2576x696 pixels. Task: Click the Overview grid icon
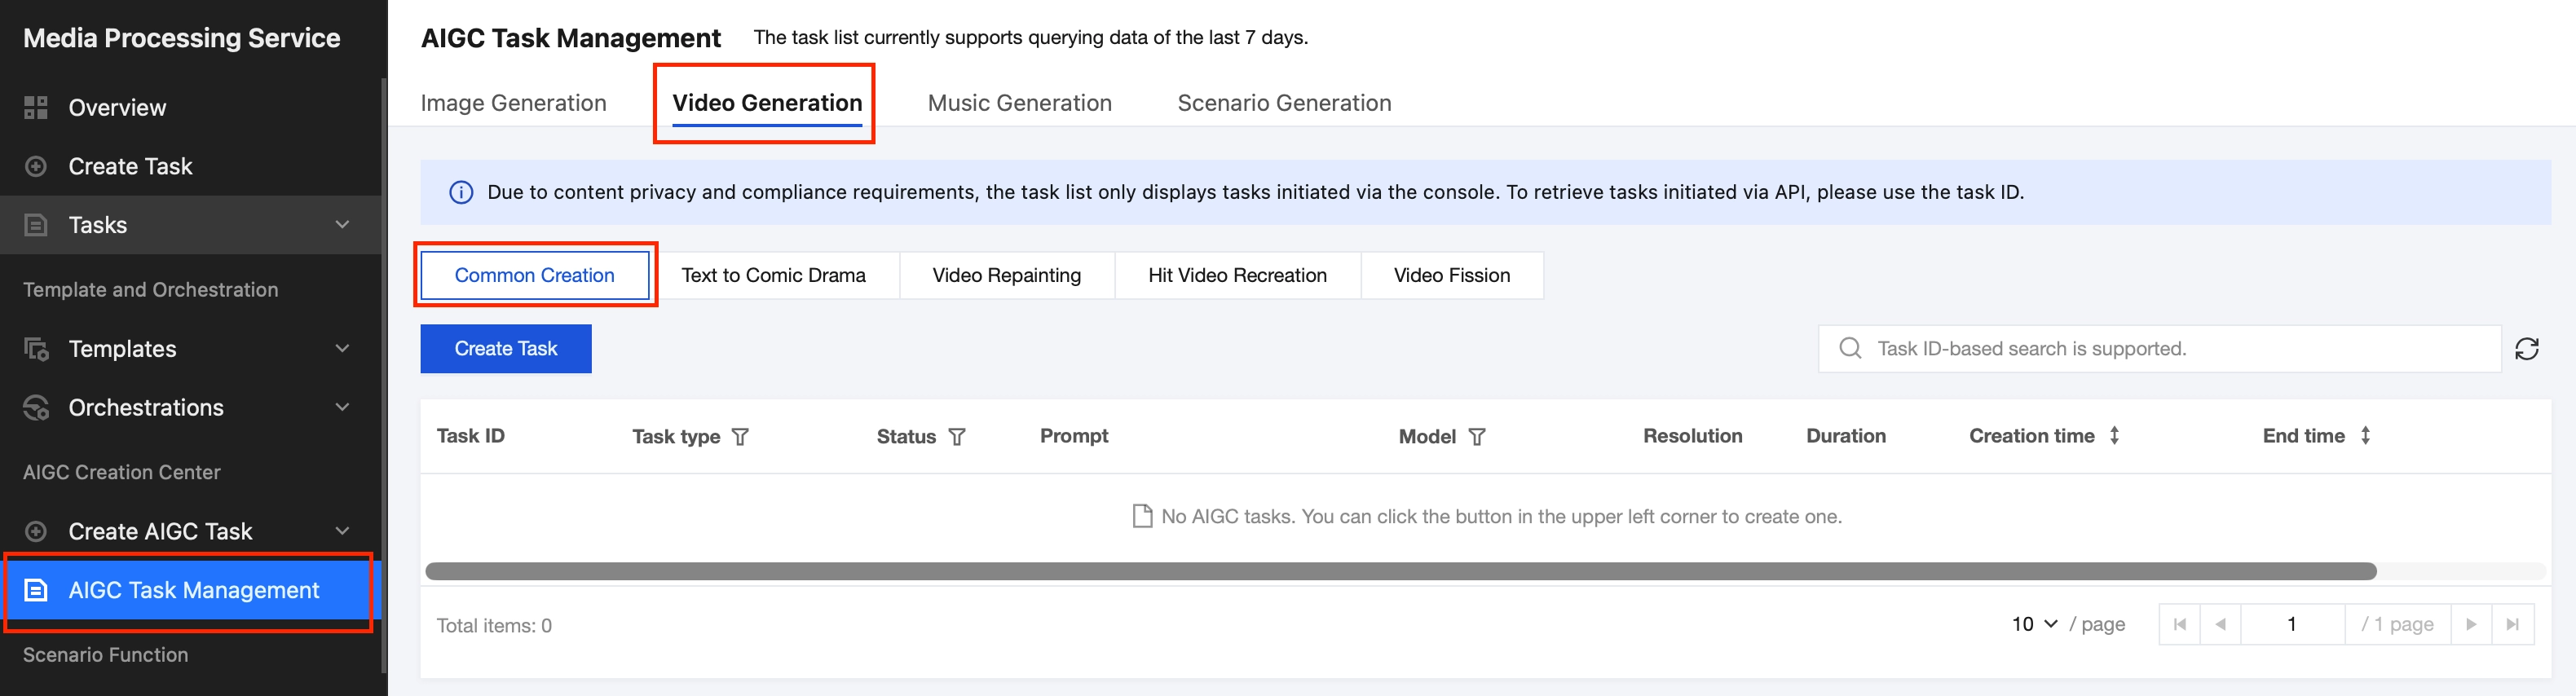[x=36, y=107]
